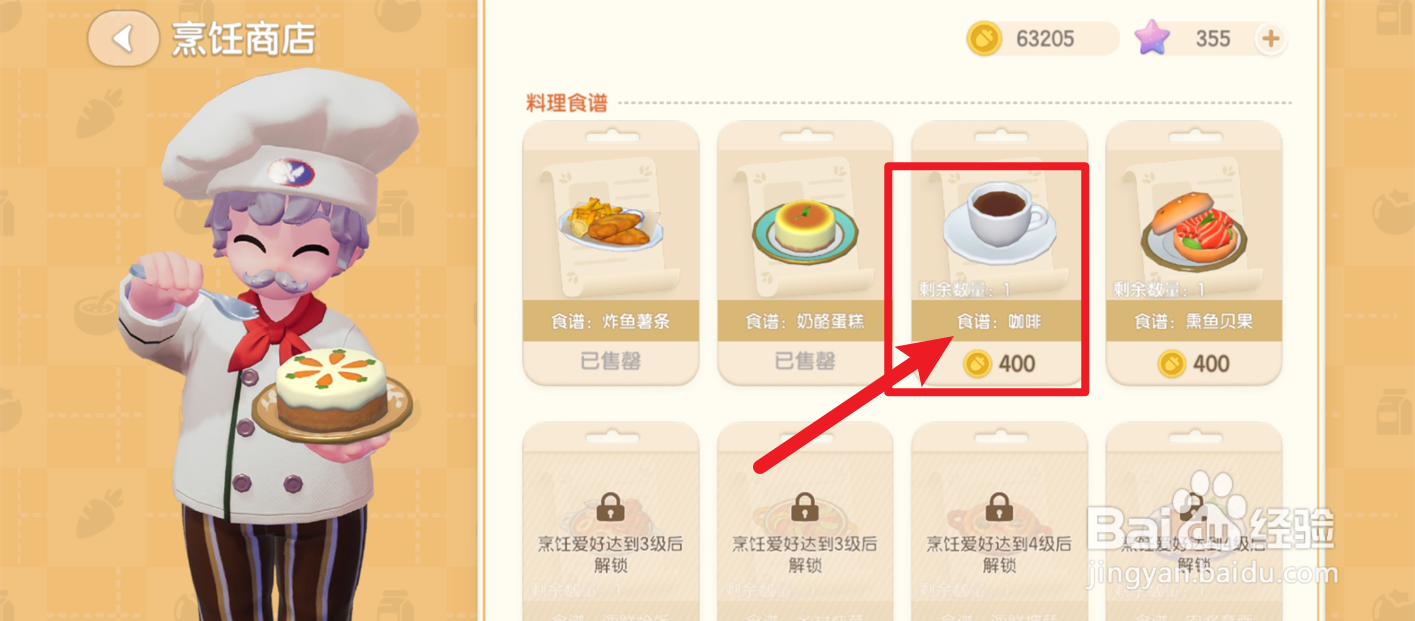
Task: Tap the 料理食谱 section header
Action: click(566, 103)
